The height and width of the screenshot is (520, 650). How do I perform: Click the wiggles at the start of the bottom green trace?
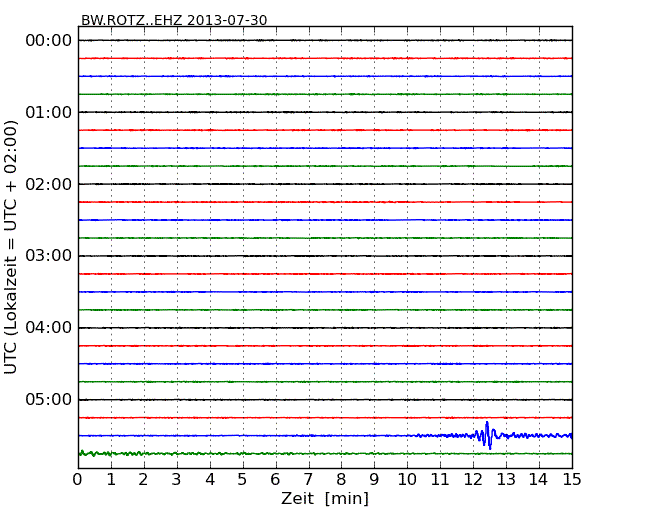[90, 453]
